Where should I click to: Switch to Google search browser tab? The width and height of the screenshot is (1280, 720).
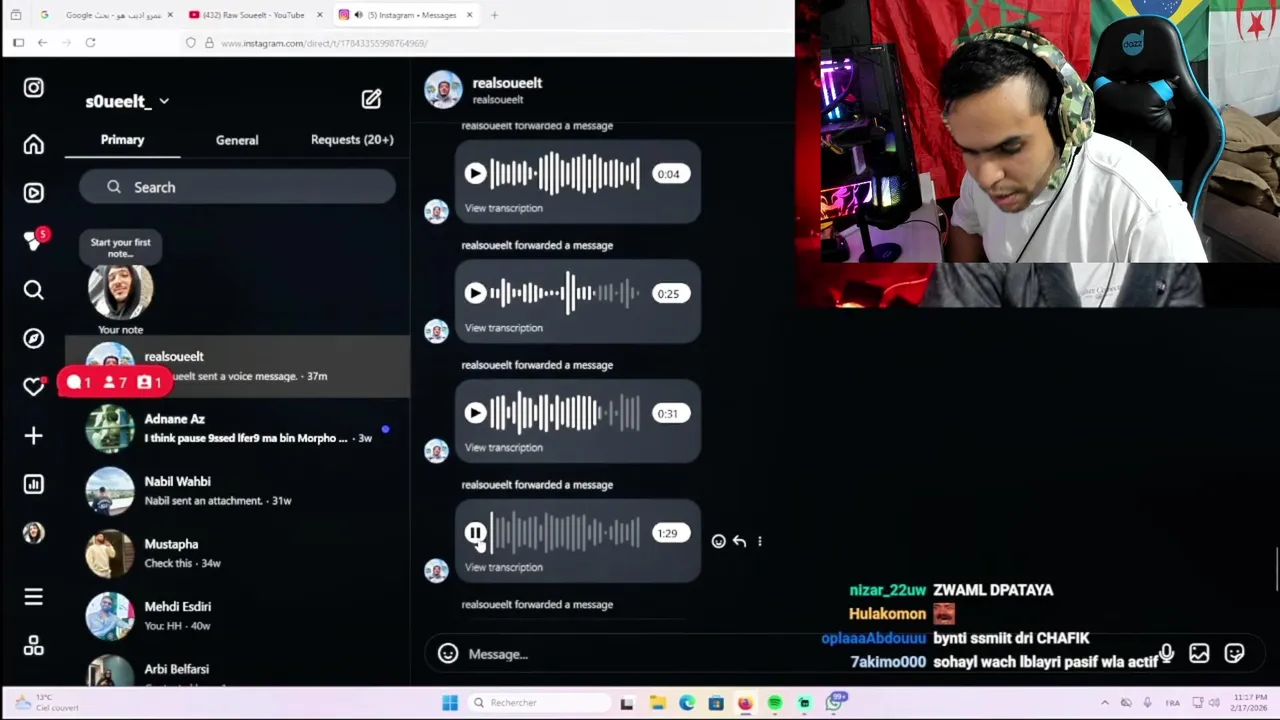[x=105, y=15]
